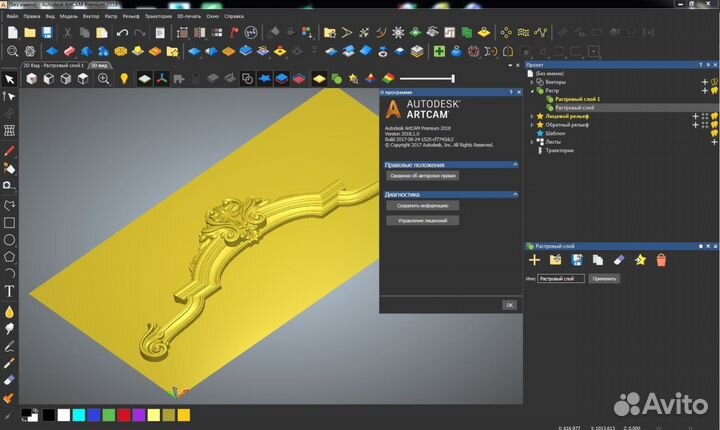The height and width of the screenshot is (430, 720).
Task: Switch to the 2D Вид - Растровый слой 1 tab
Action: click(54, 65)
